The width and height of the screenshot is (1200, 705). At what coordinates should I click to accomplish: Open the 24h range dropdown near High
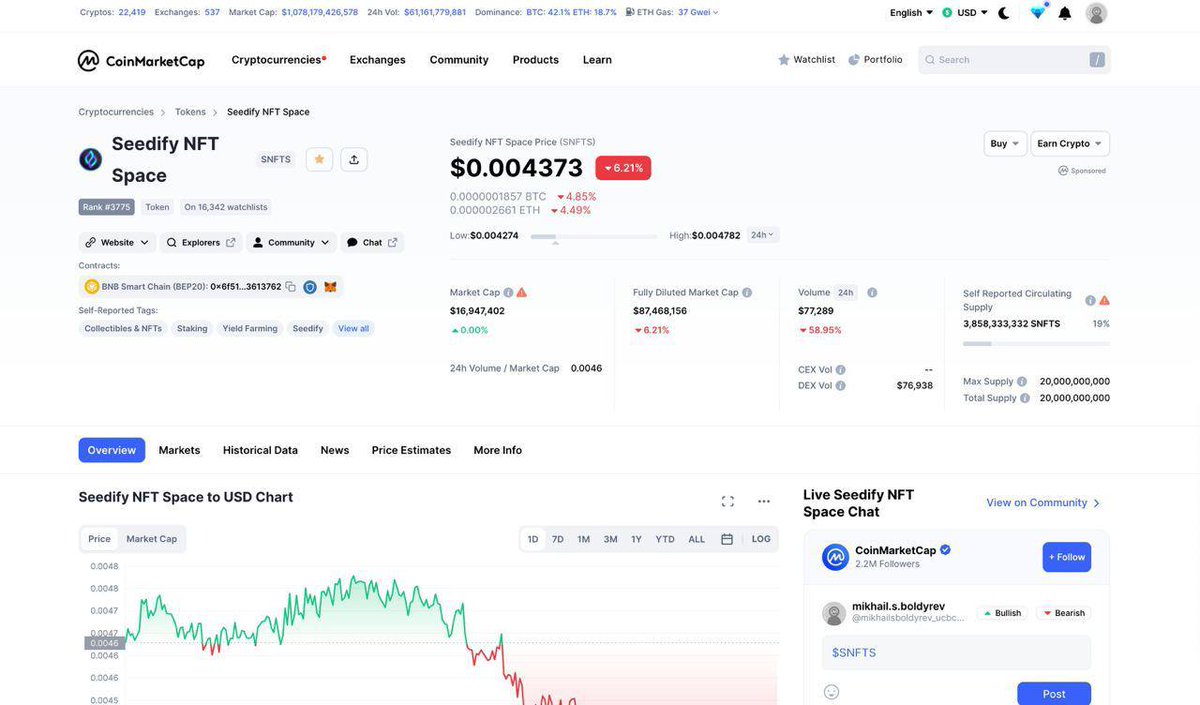pos(764,235)
